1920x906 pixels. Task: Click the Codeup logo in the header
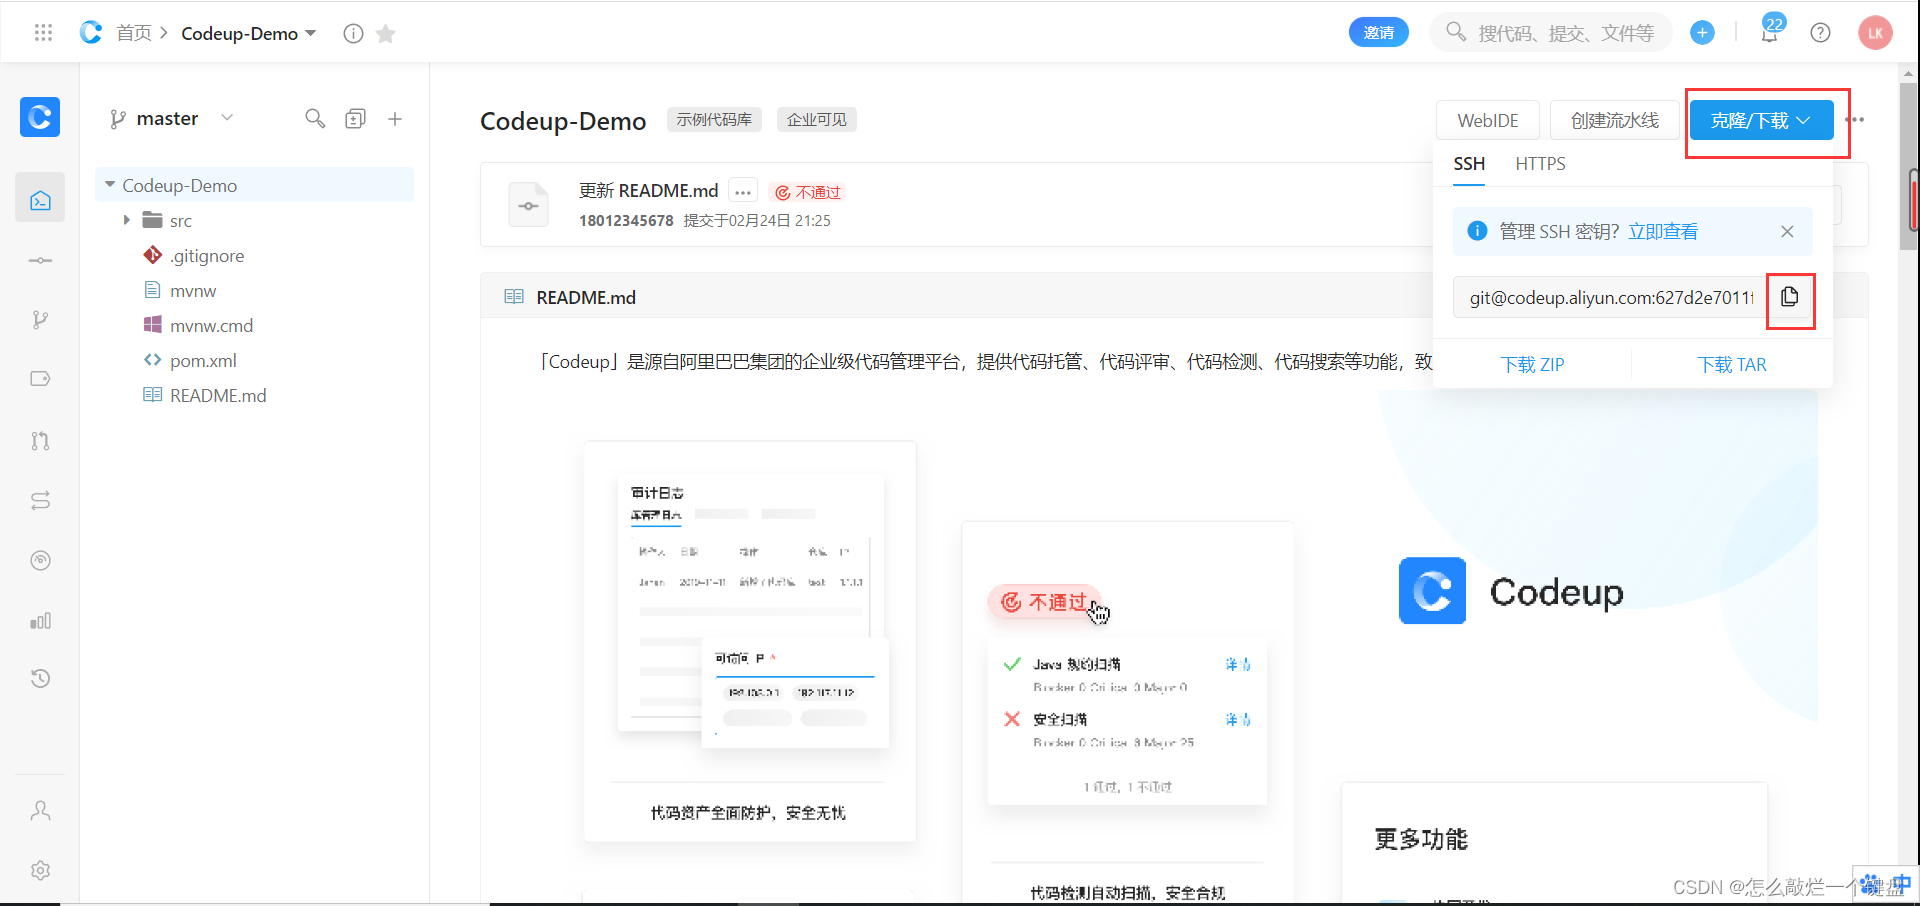click(x=91, y=33)
